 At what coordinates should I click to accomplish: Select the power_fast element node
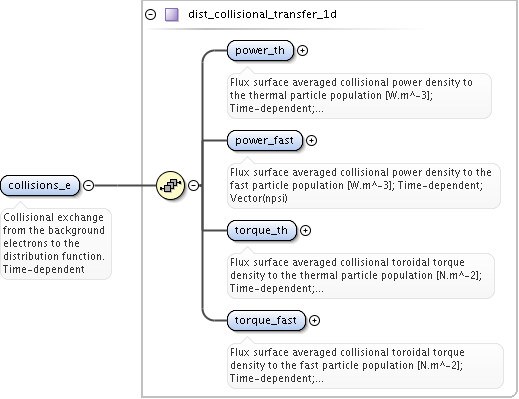265,140
